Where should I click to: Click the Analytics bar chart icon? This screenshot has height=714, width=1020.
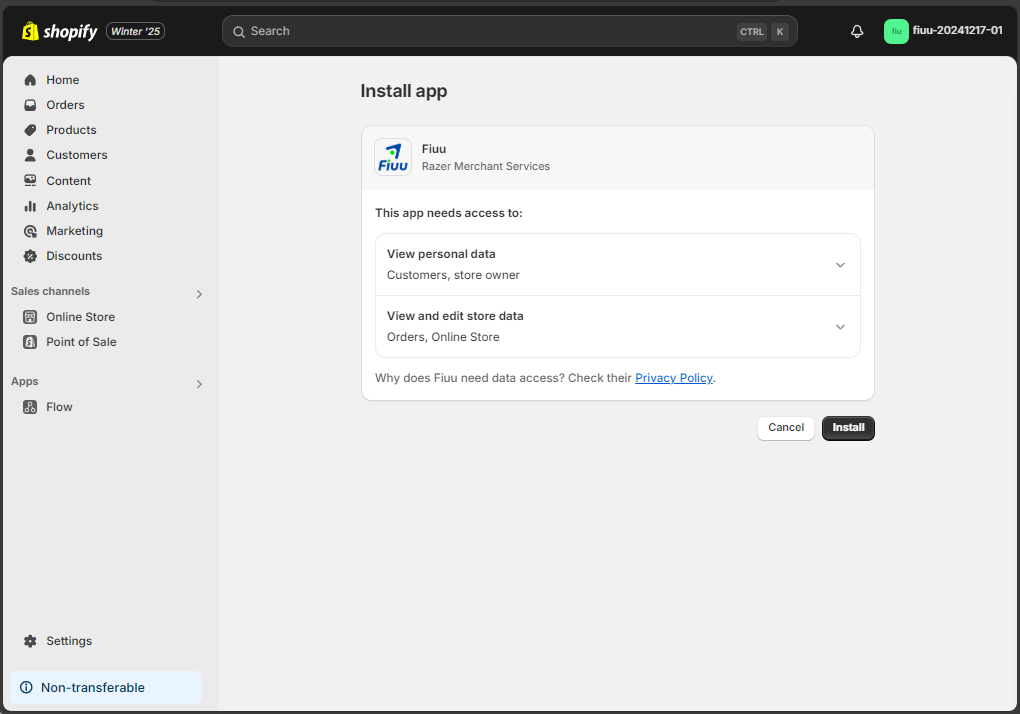(30, 206)
